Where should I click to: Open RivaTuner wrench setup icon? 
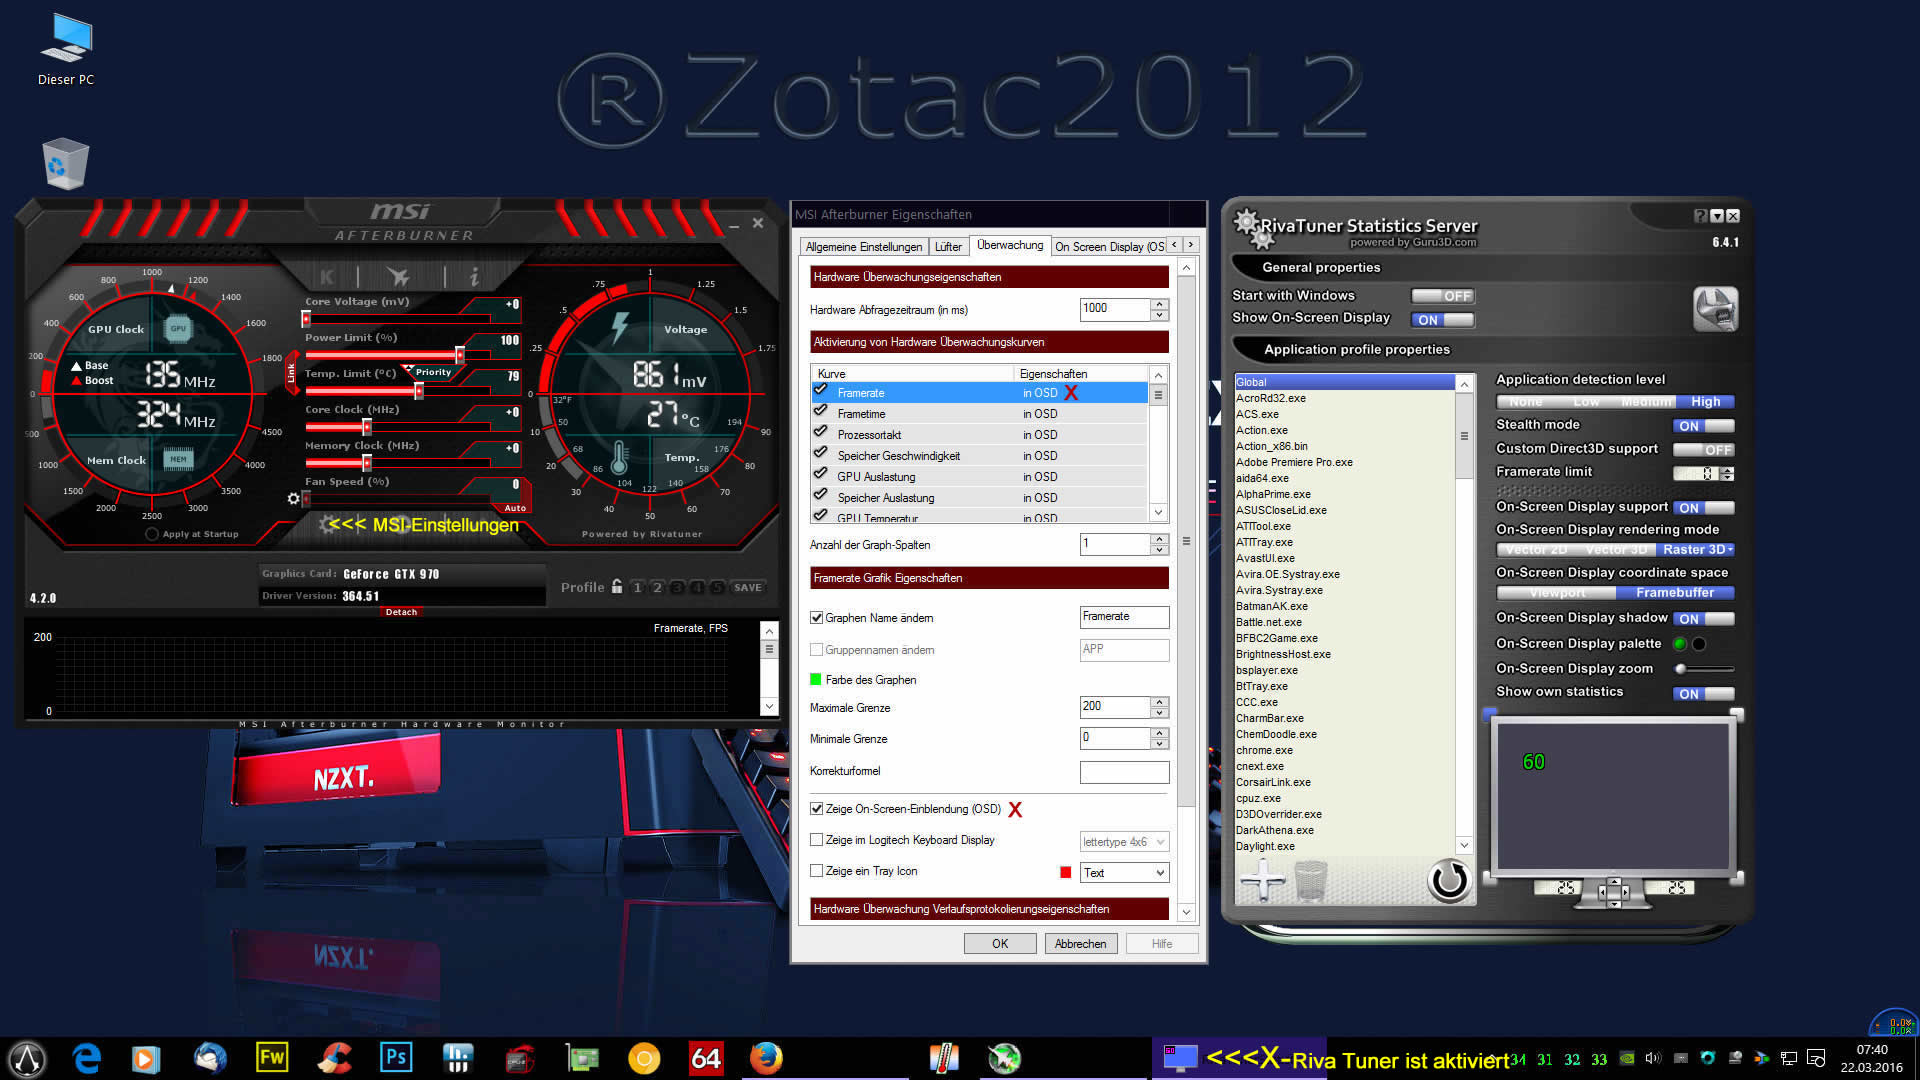pyautogui.click(x=1715, y=309)
